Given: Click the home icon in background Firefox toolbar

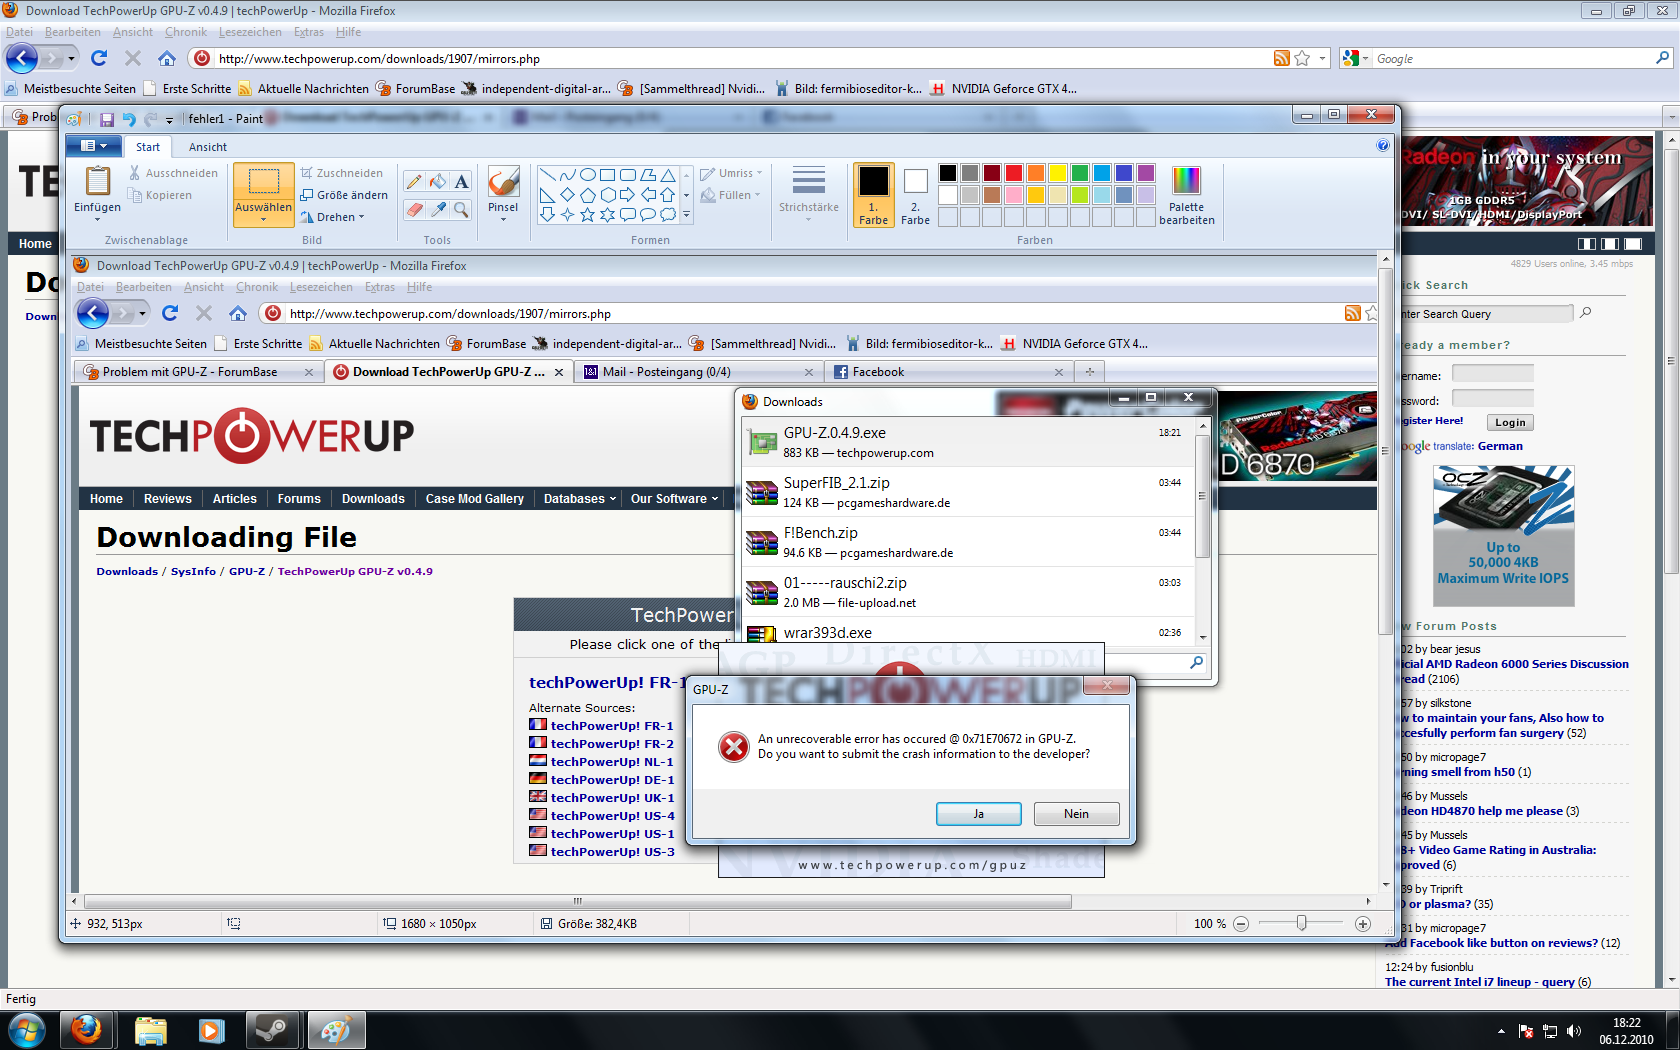Looking at the screenshot, I should click(167, 58).
